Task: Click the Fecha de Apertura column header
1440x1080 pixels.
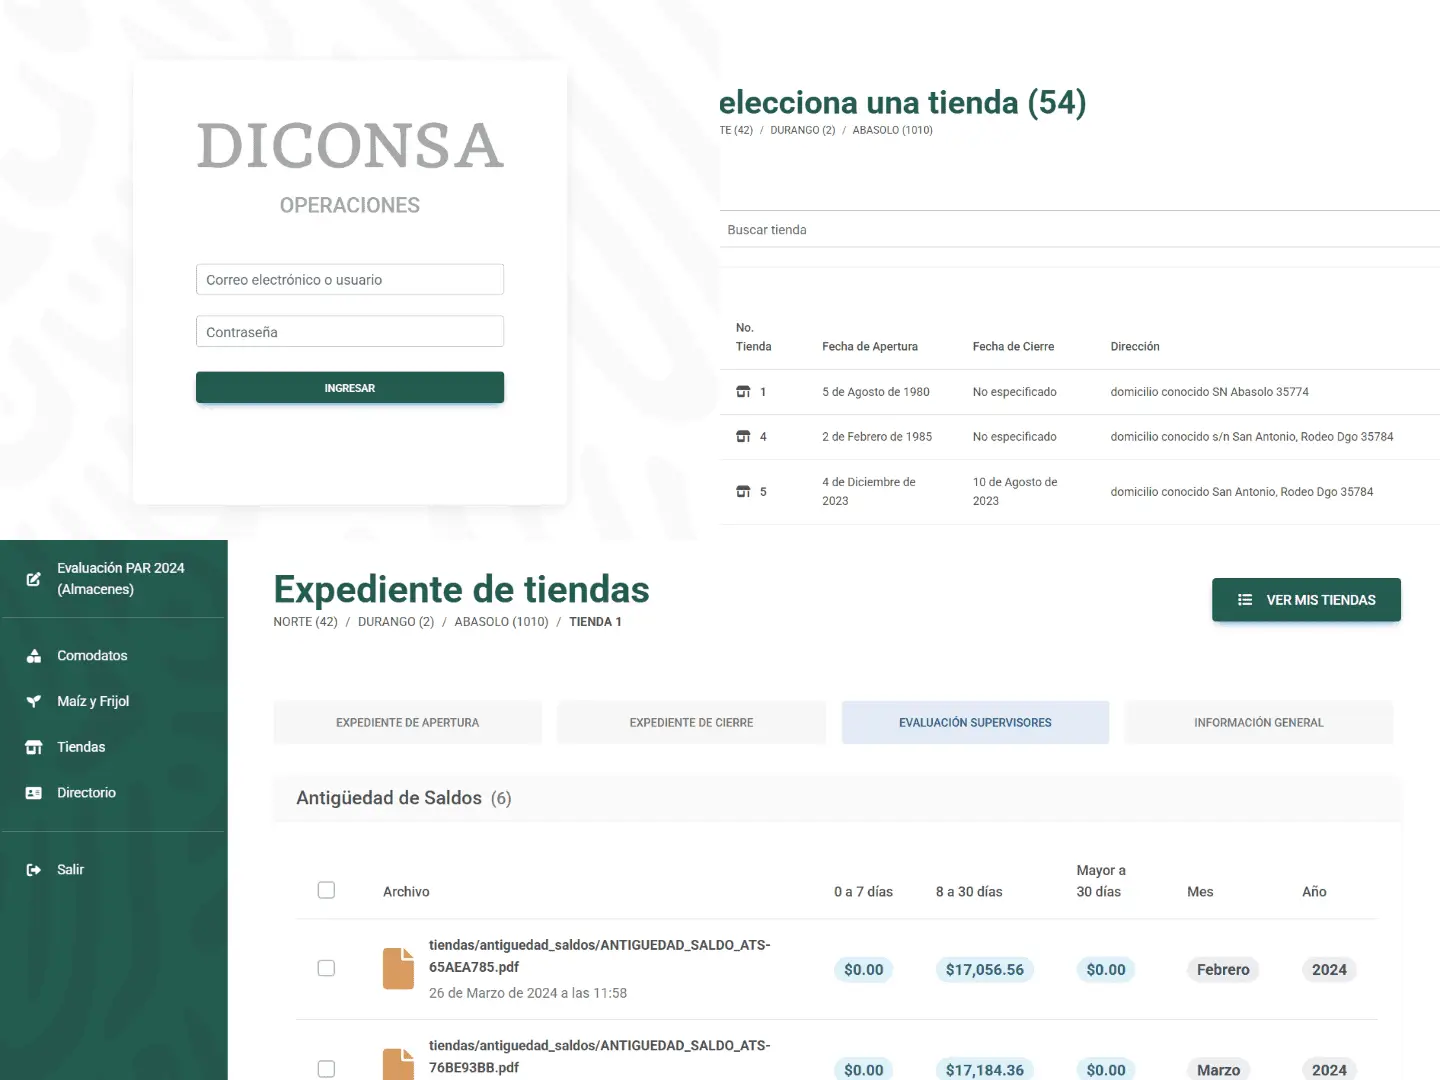Action: (x=870, y=347)
